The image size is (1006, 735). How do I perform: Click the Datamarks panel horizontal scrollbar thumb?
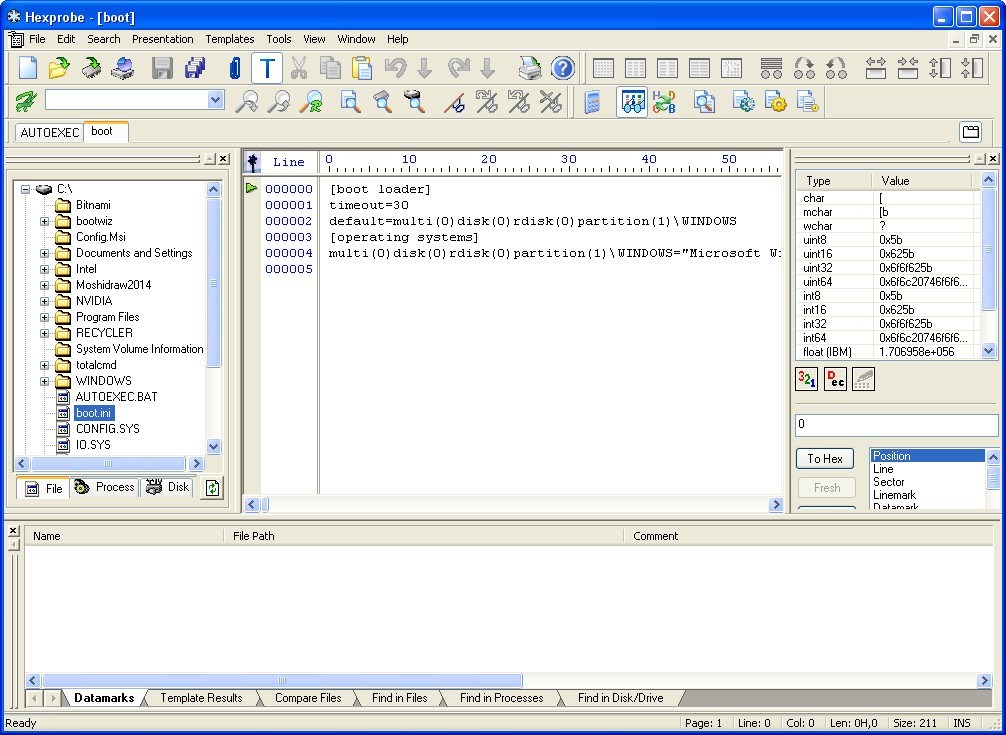point(282,680)
